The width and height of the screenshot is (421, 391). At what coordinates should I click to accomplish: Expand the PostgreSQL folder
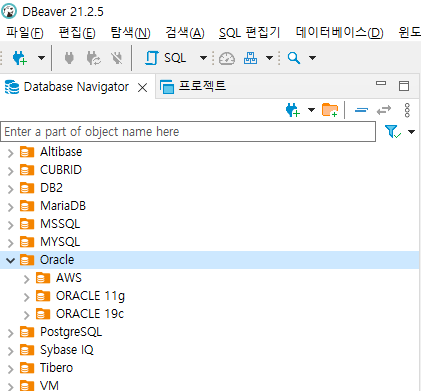pyautogui.click(x=10, y=333)
